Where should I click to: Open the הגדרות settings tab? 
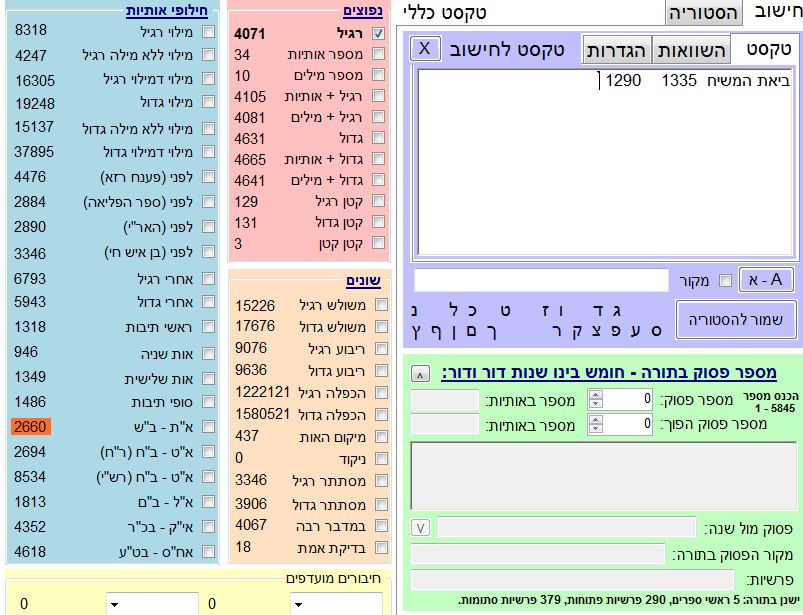click(617, 49)
